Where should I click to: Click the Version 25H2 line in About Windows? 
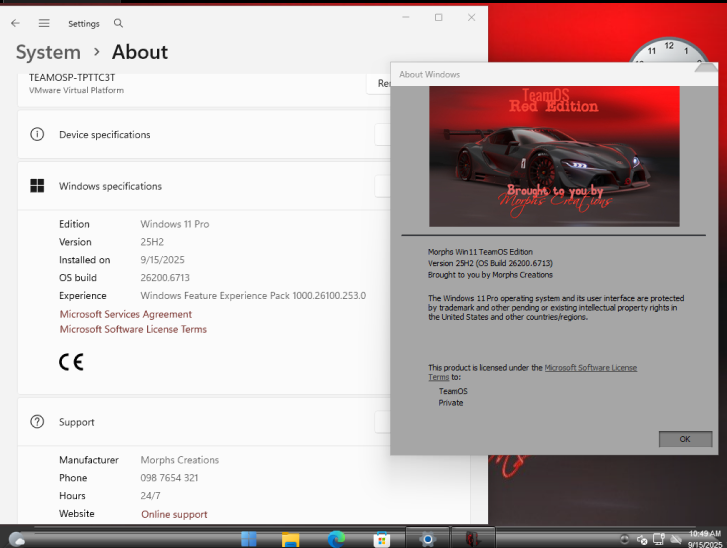[x=490, y=263]
